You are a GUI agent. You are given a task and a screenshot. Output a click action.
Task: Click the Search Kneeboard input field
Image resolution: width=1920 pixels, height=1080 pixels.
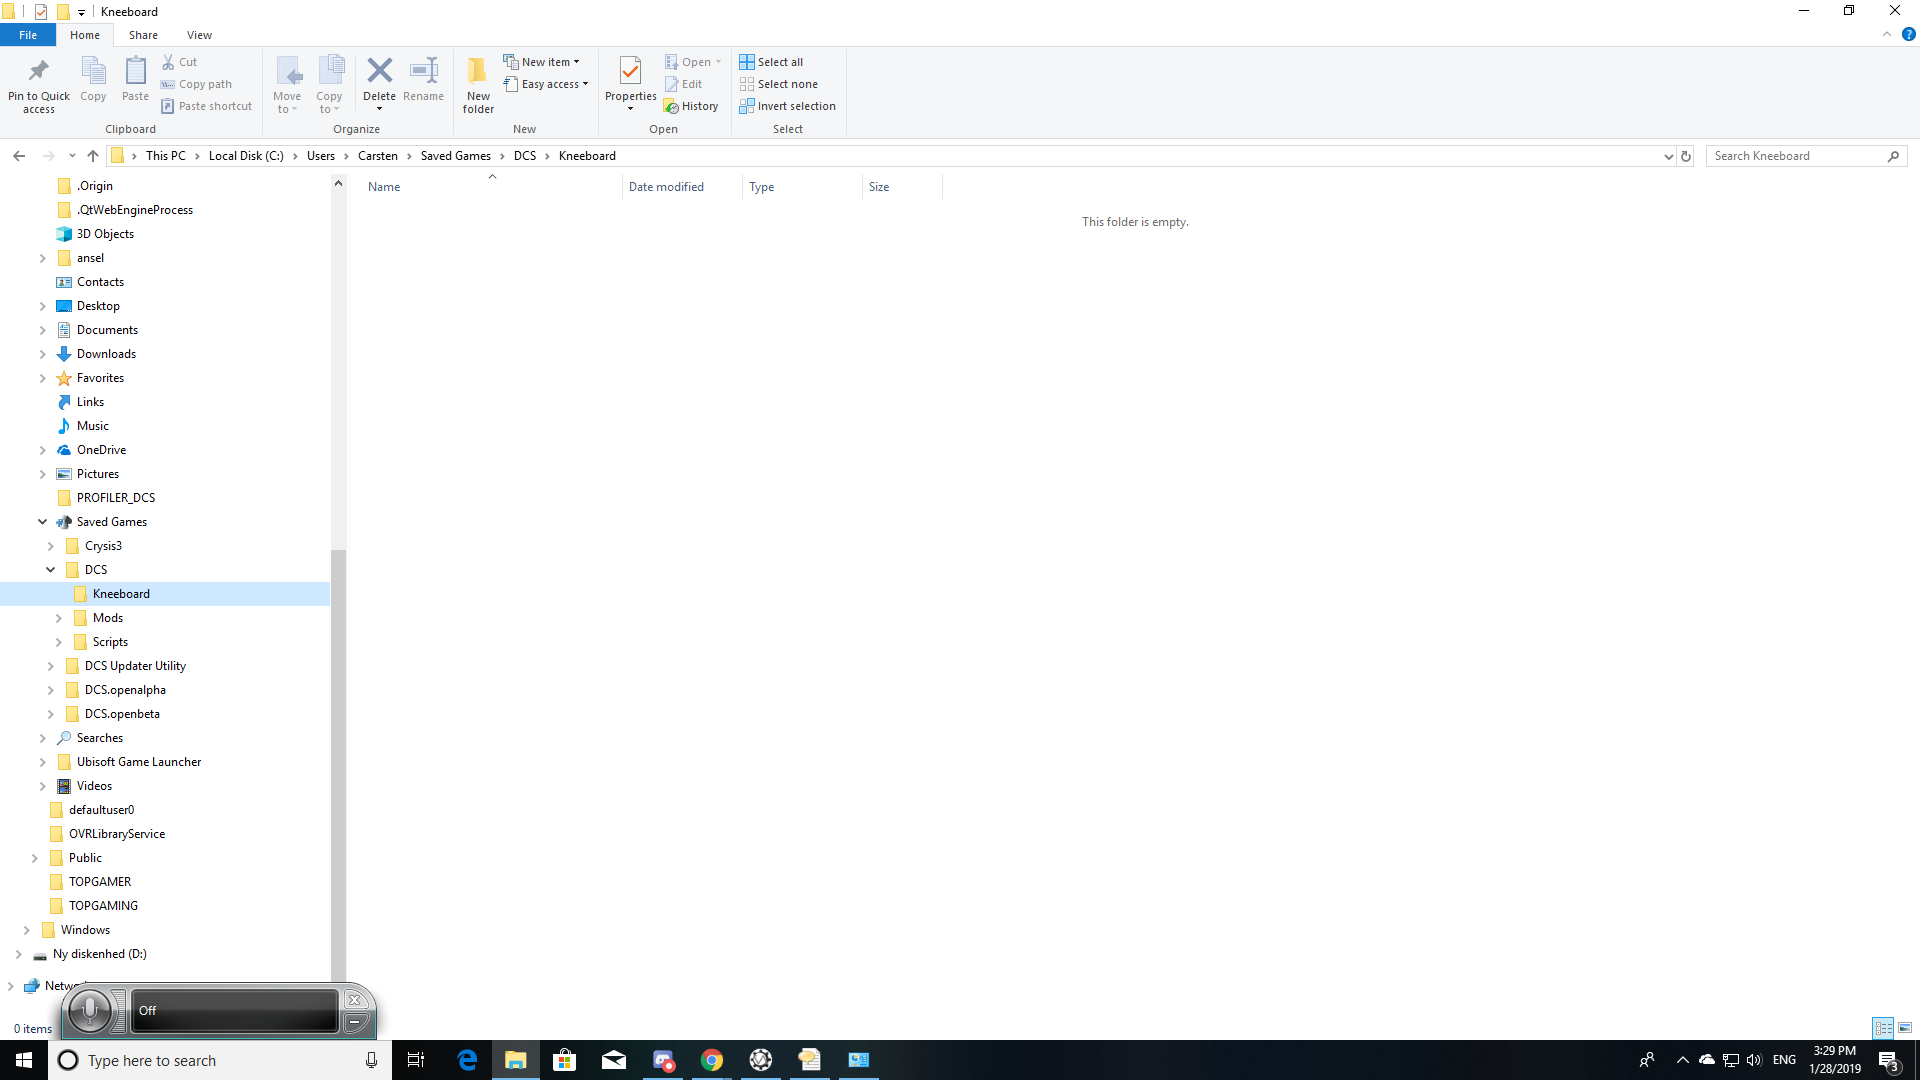coord(1795,156)
